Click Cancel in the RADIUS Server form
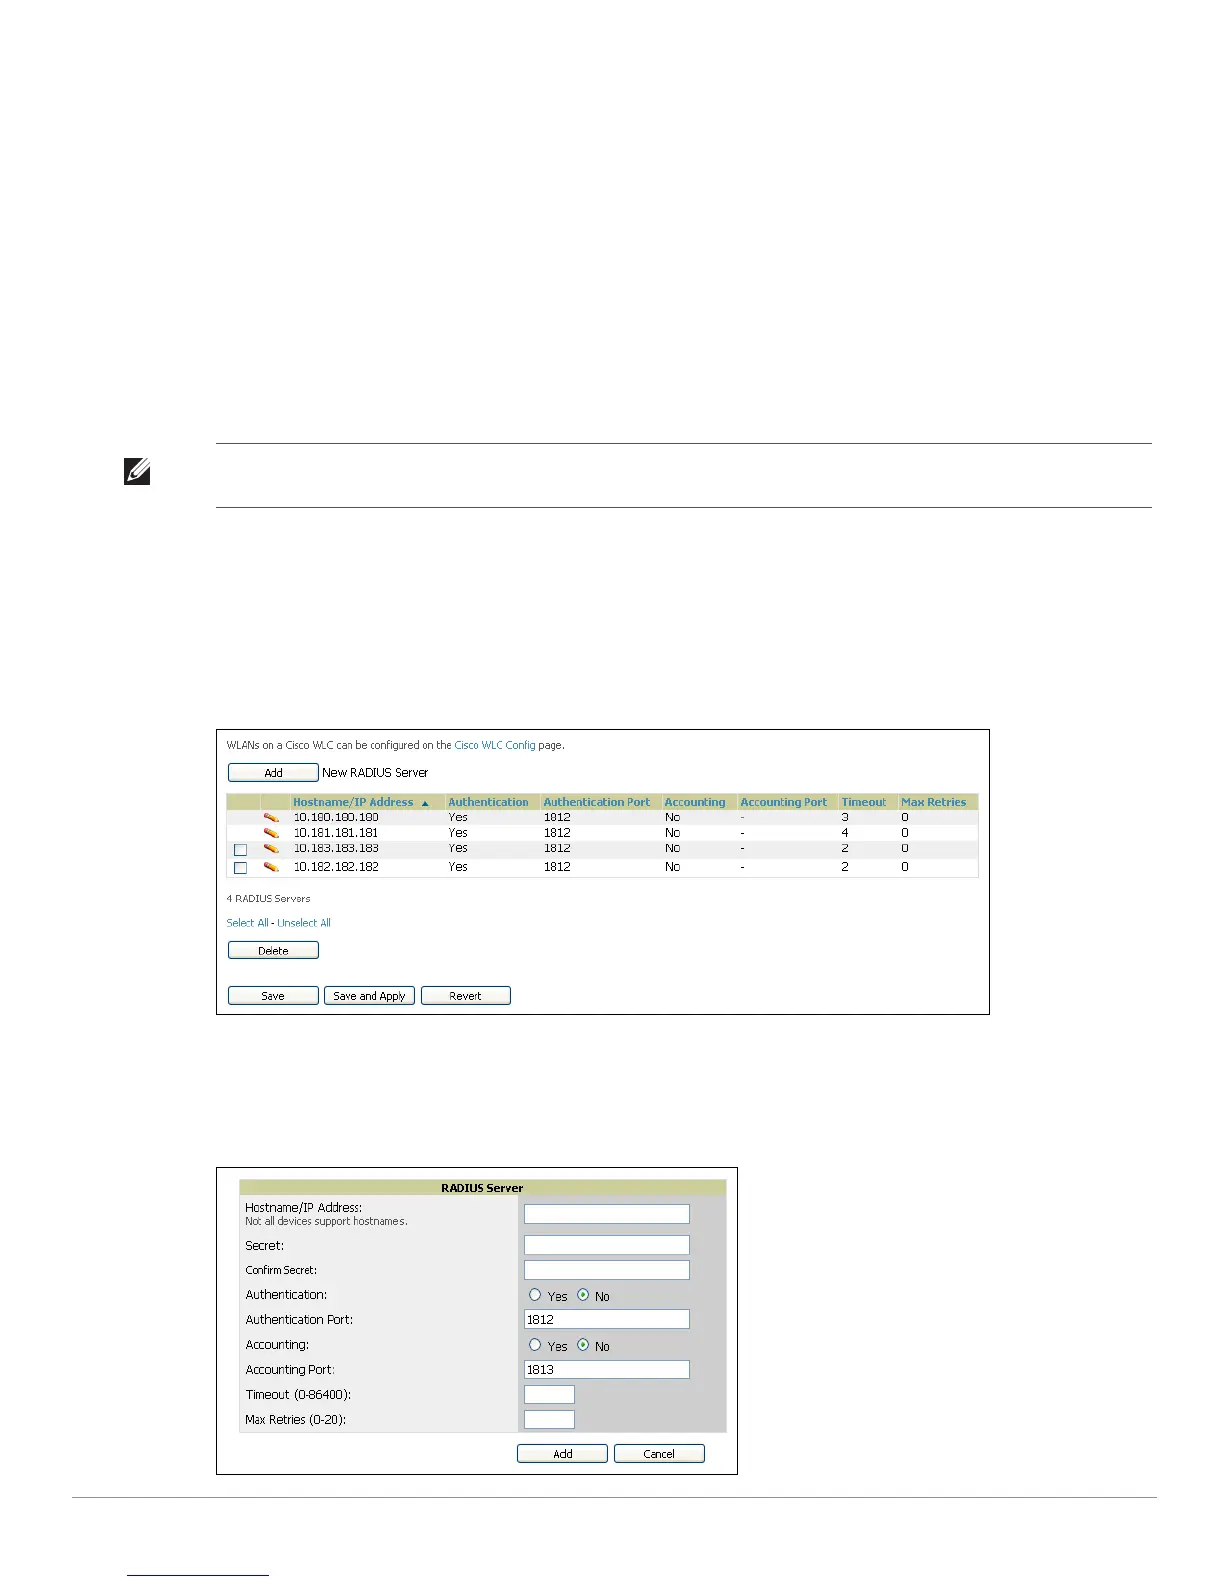The width and height of the screenshot is (1224, 1584). click(659, 1454)
